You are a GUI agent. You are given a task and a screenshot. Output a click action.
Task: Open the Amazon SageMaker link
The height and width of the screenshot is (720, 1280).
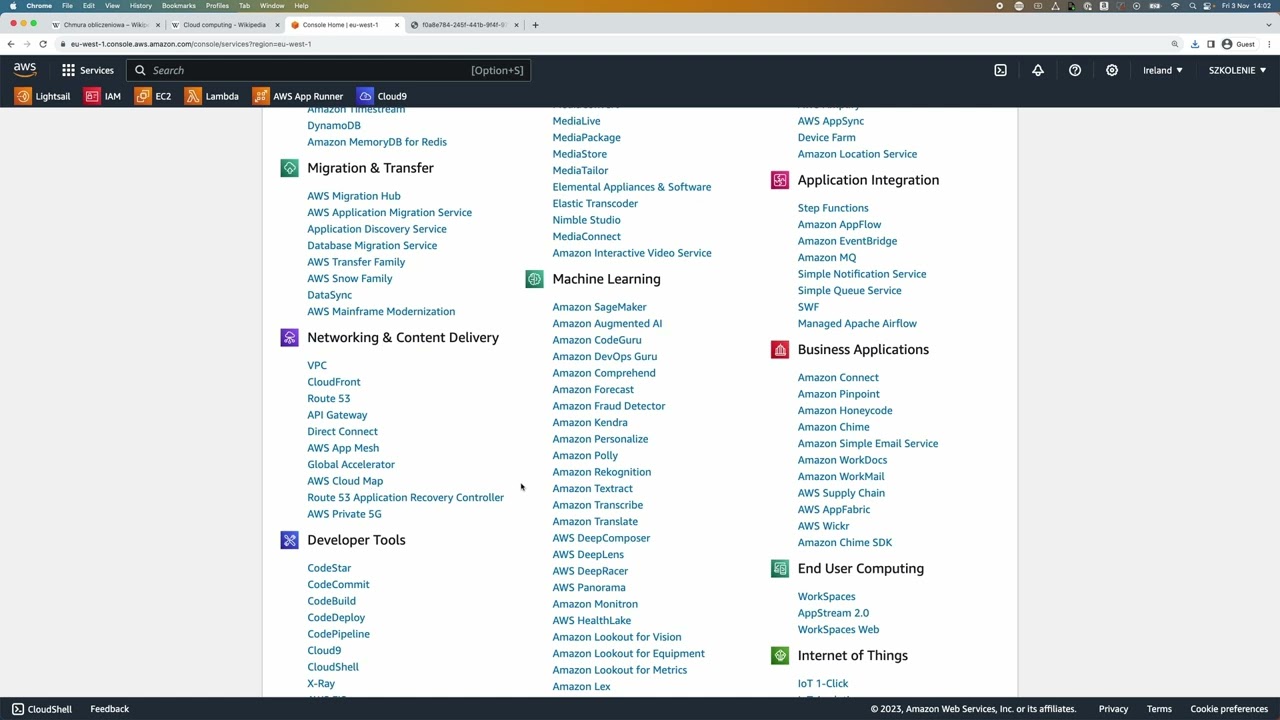(x=600, y=307)
